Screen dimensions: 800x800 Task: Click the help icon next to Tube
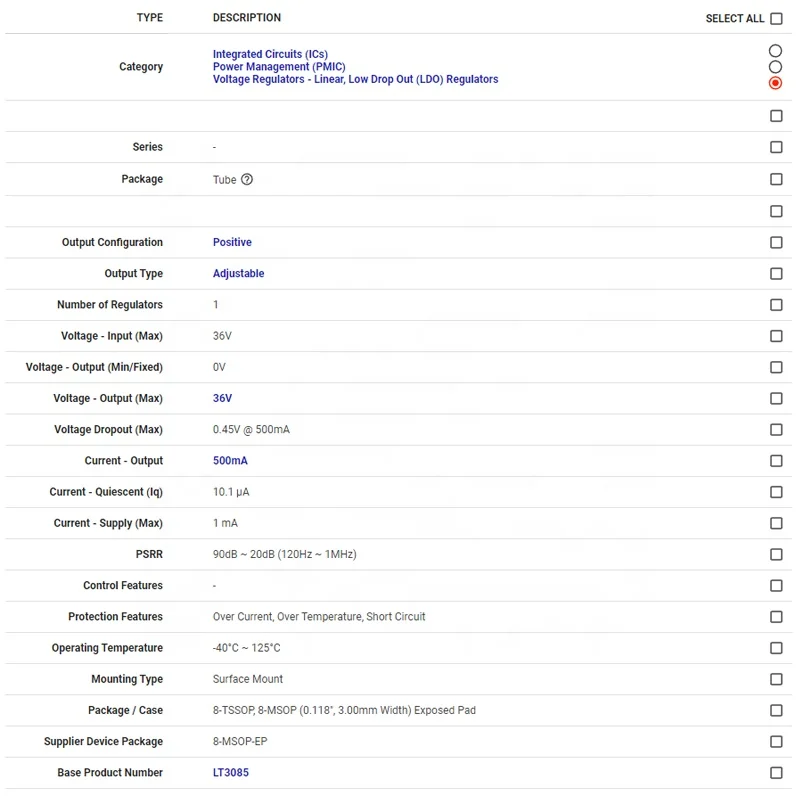pos(247,180)
